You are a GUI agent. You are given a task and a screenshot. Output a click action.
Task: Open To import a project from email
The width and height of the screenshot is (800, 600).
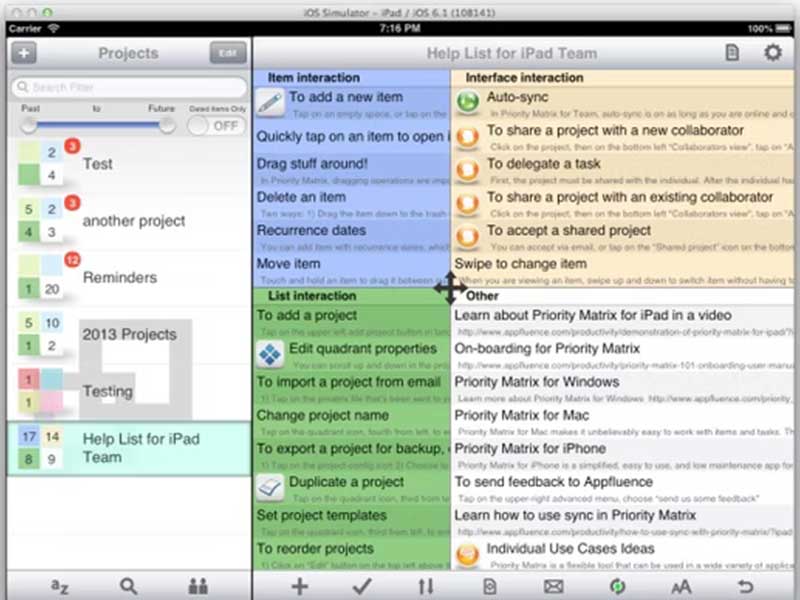coord(352,388)
